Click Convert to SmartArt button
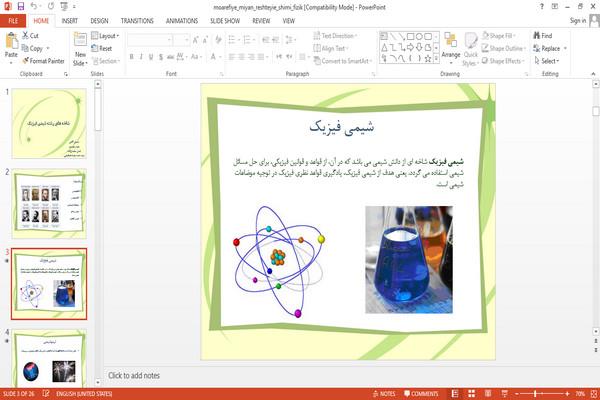Screen dimensions: 600x400 pyautogui.click(x=343, y=61)
